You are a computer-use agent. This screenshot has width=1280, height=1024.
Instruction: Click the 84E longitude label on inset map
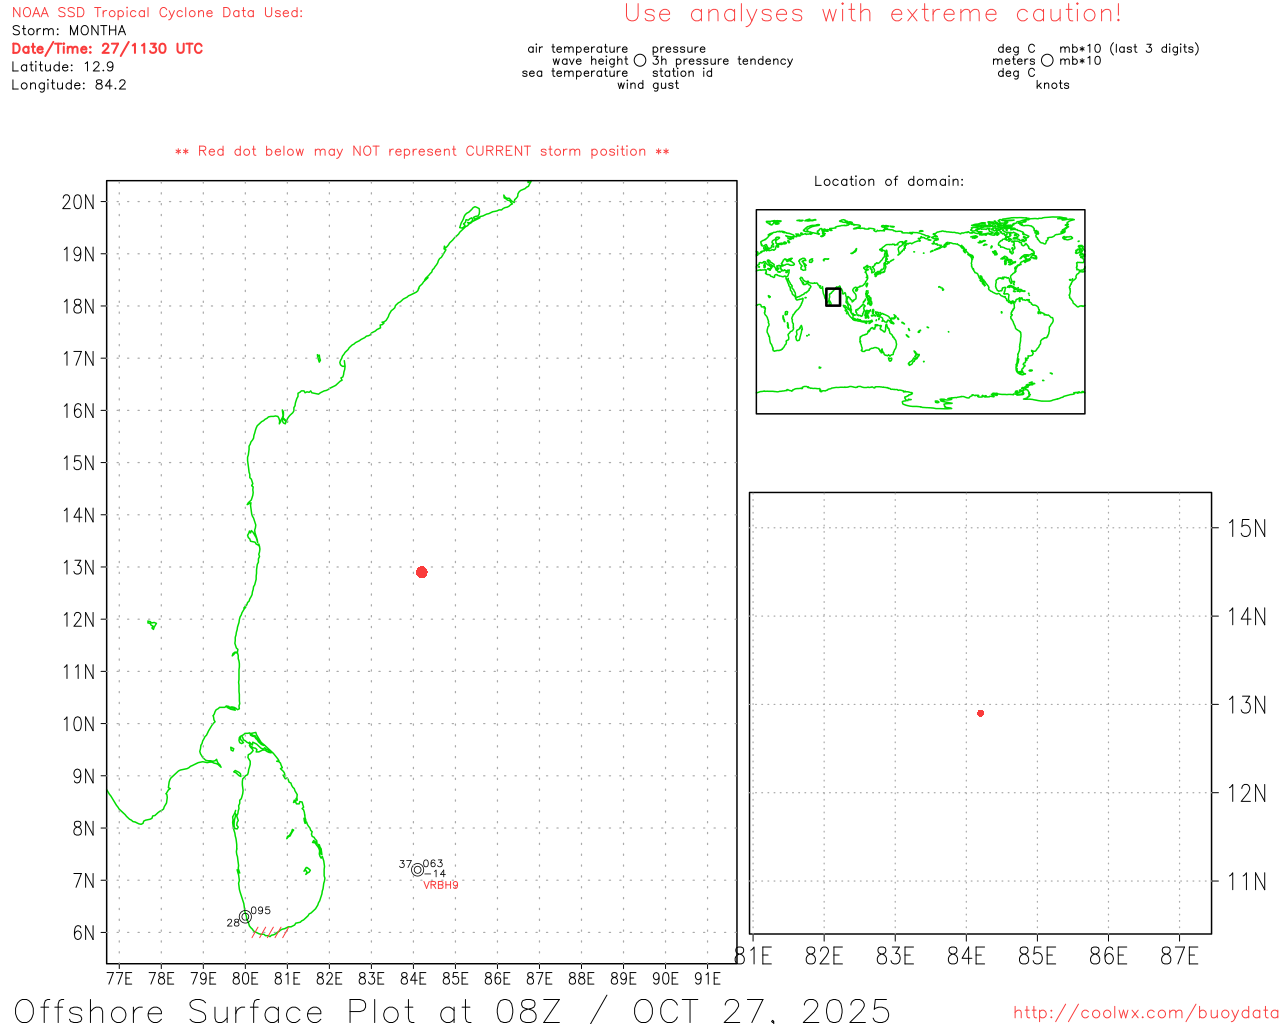tap(966, 957)
